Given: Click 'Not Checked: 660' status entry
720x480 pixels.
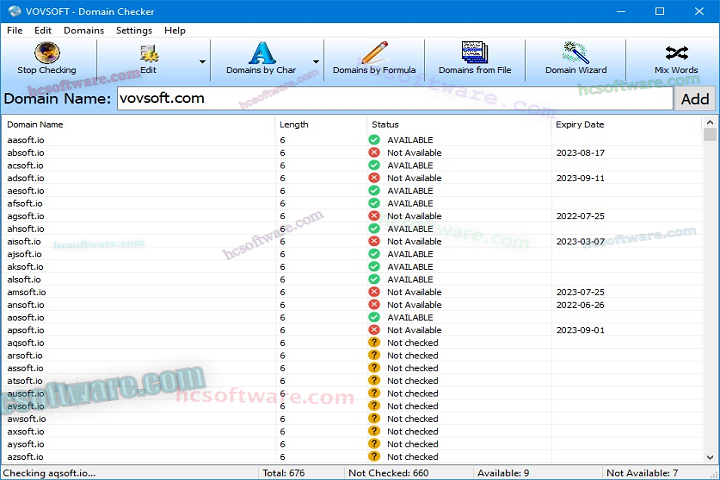Looking at the screenshot, I should click(388, 473).
